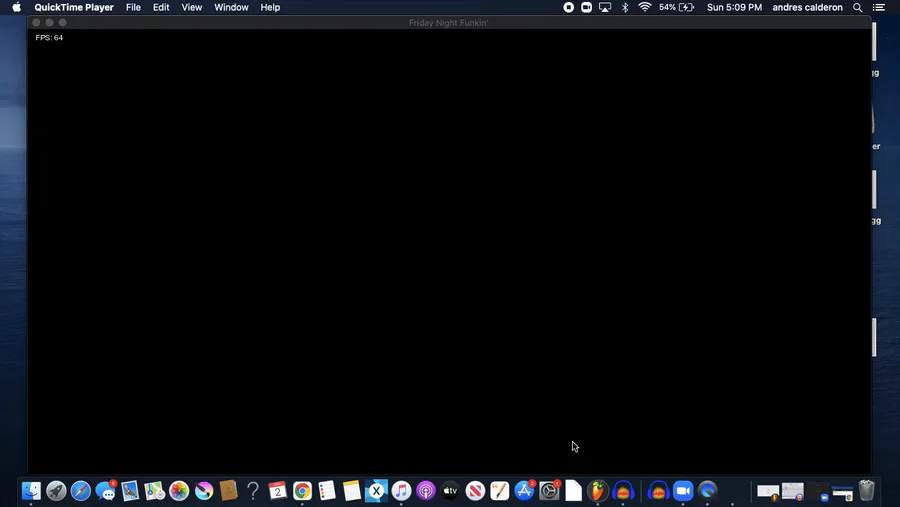The height and width of the screenshot is (507, 900).
Task: Restore minimized Chrome window thumbnail
Action: 842,493
